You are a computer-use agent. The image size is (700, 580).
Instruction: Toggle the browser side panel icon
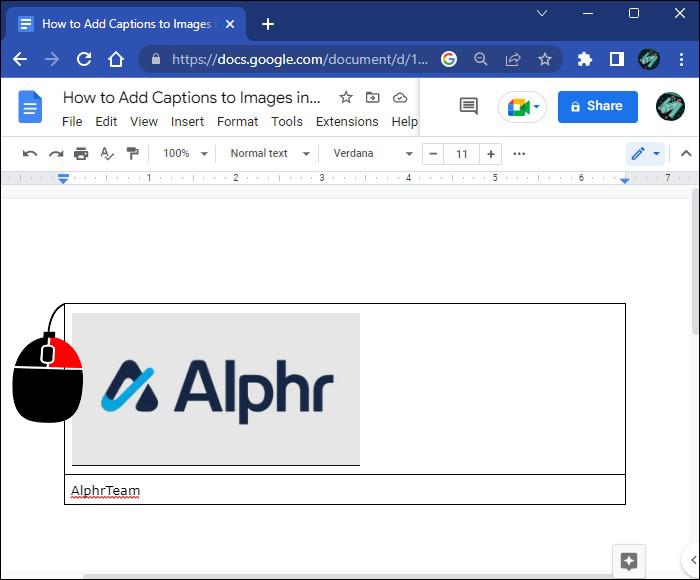click(x=617, y=59)
